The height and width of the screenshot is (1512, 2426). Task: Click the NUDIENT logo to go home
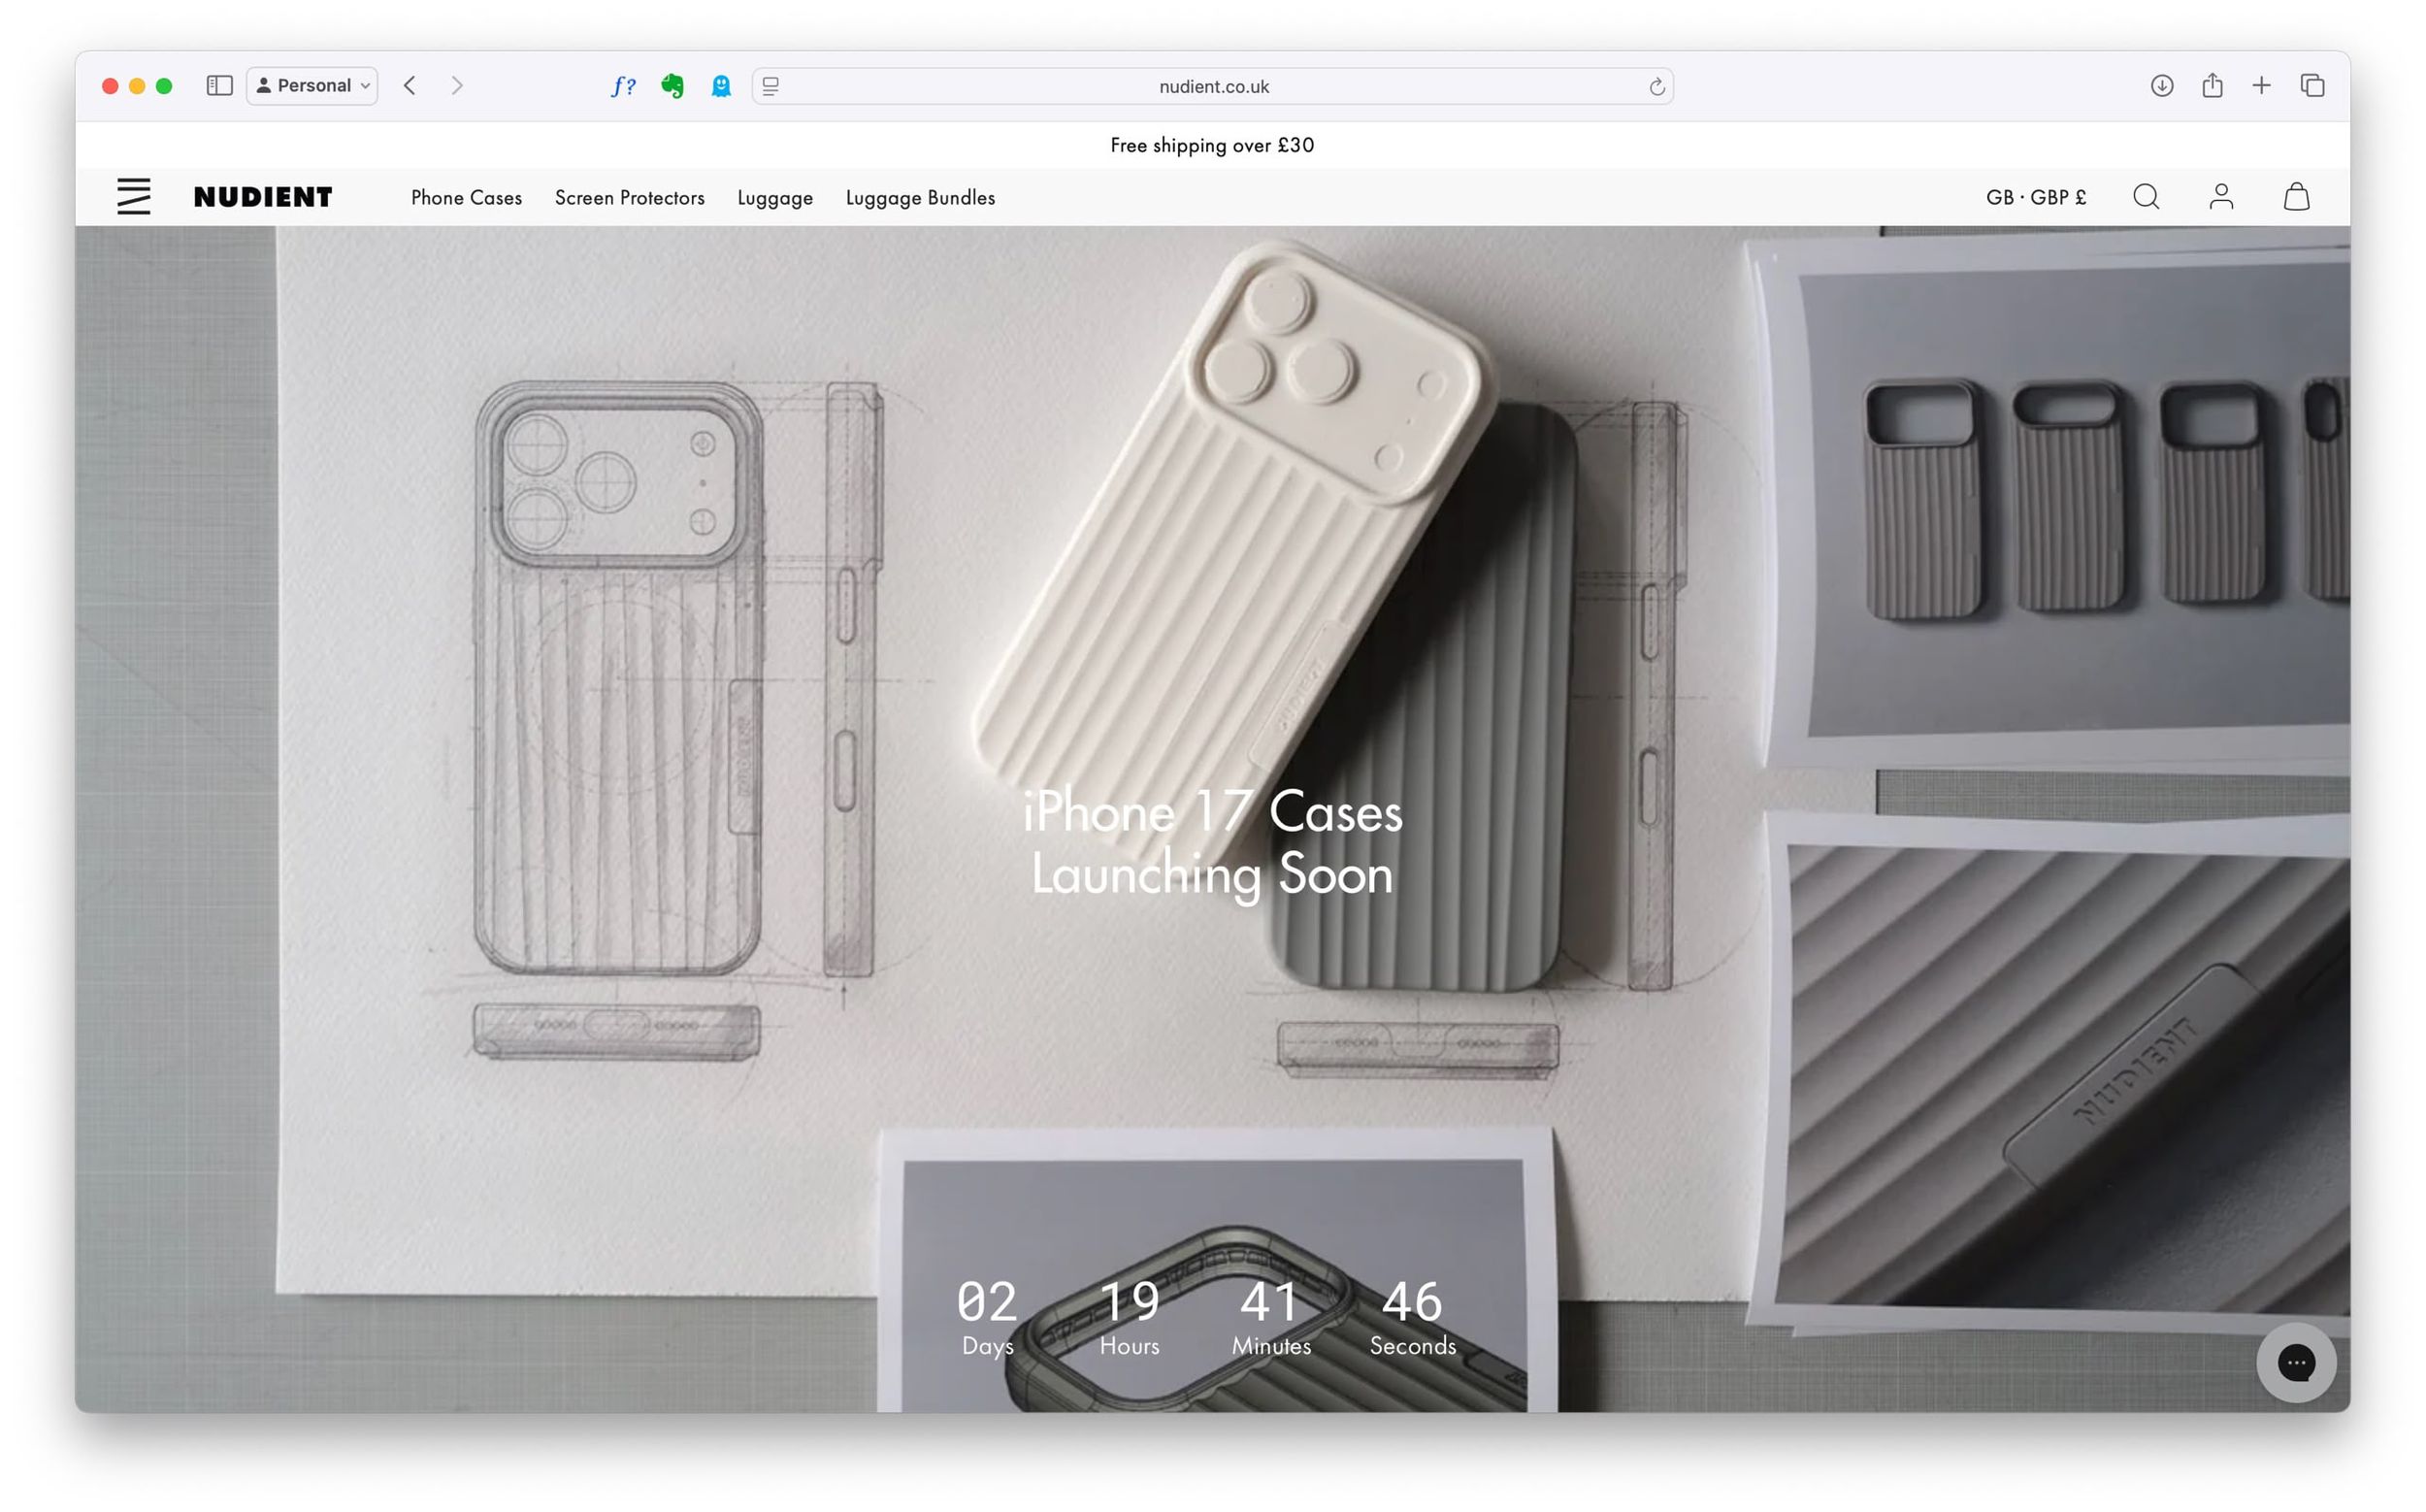(262, 196)
